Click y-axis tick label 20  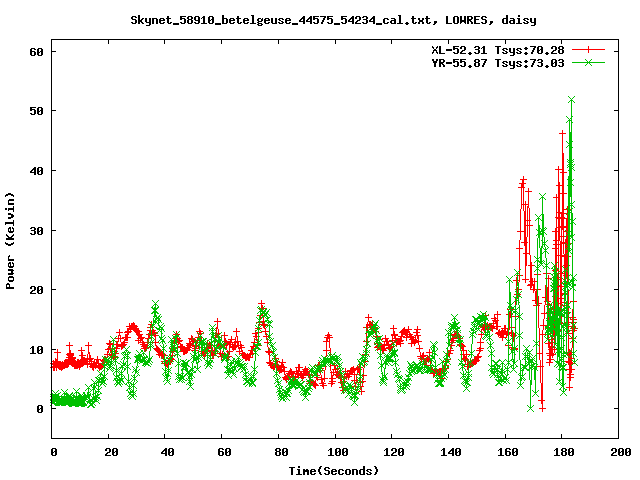point(36,290)
